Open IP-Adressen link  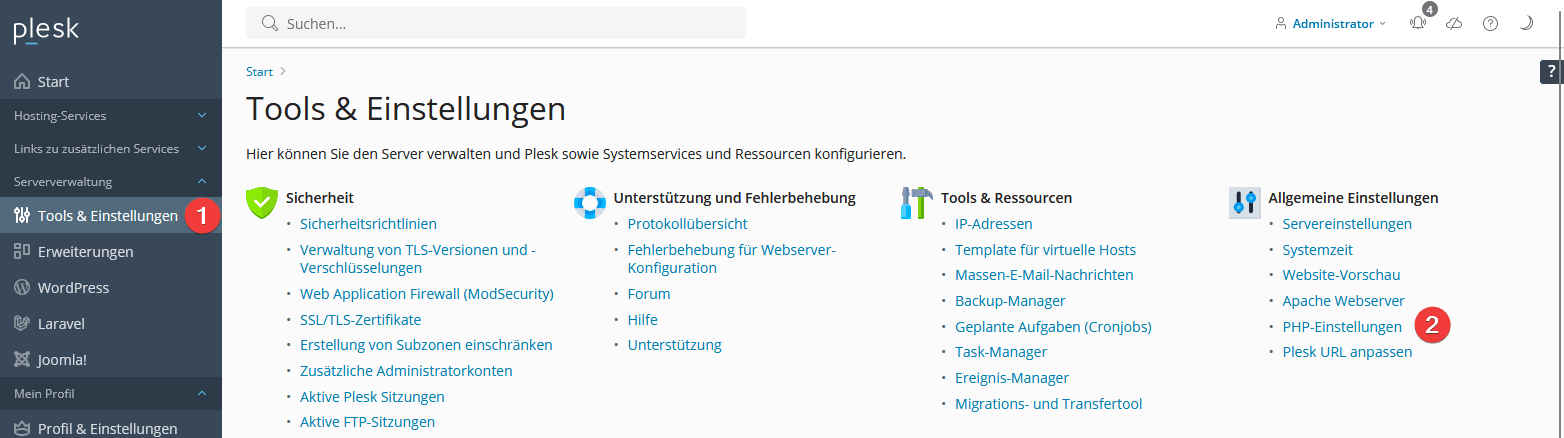click(x=994, y=224)
